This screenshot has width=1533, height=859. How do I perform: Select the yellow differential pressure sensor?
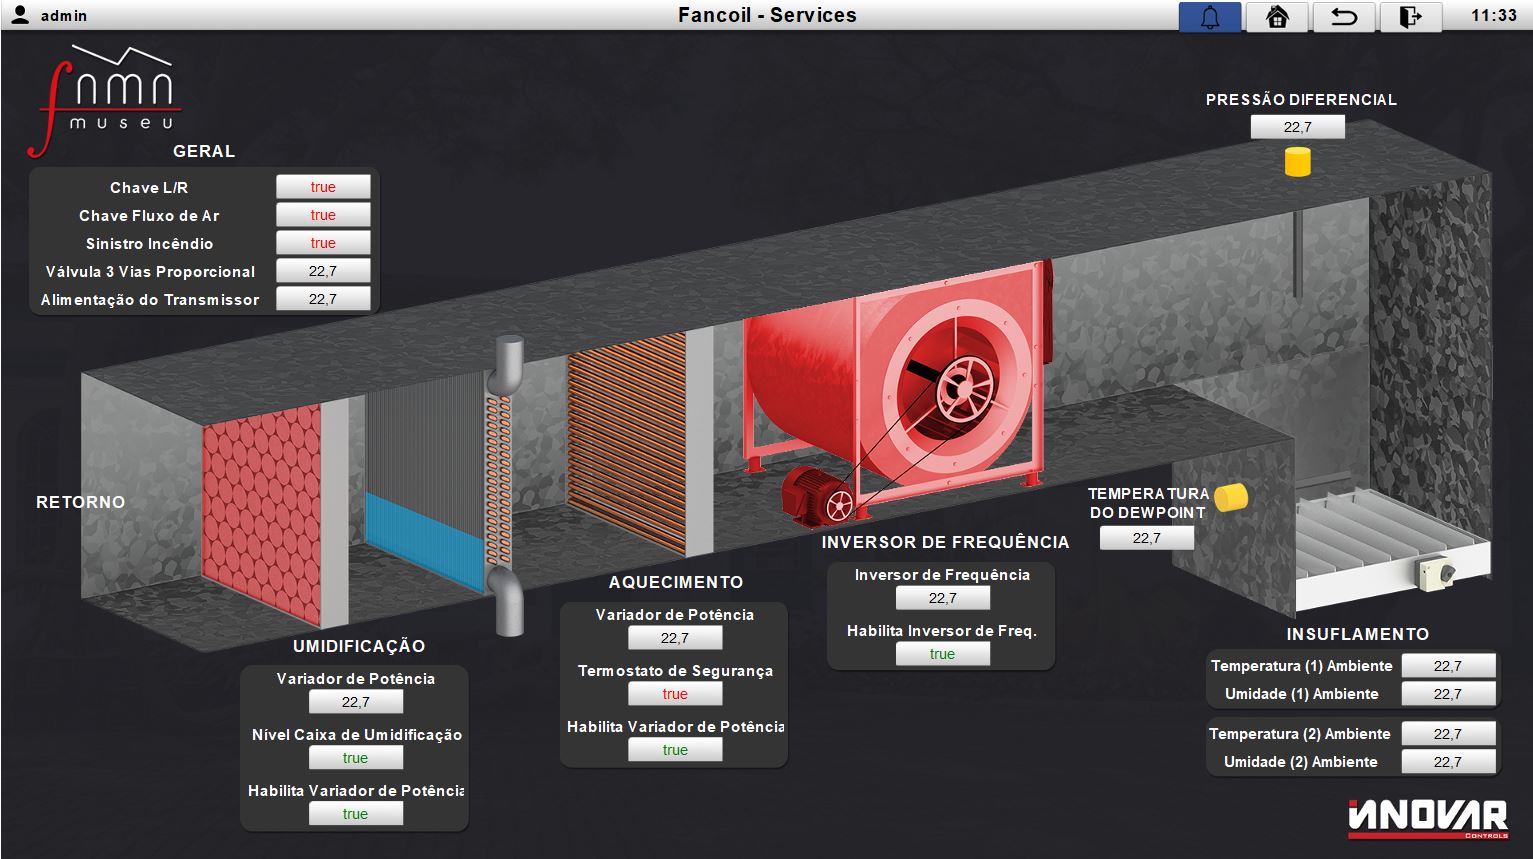pos(1297,162)
